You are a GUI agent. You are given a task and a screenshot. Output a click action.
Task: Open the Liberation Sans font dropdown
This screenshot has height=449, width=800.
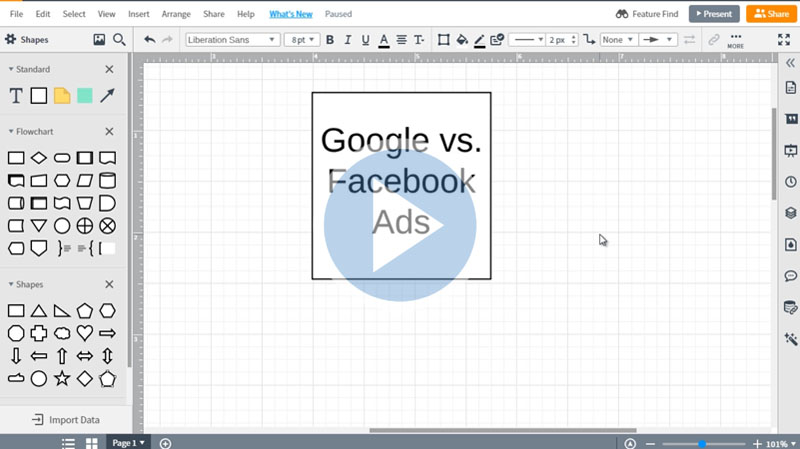tap(232, 40)
